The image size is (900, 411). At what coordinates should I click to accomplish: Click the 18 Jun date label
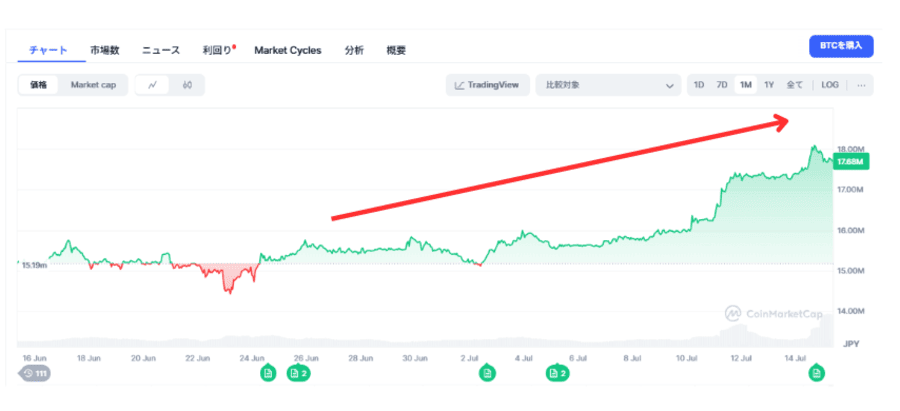(88, 358)
